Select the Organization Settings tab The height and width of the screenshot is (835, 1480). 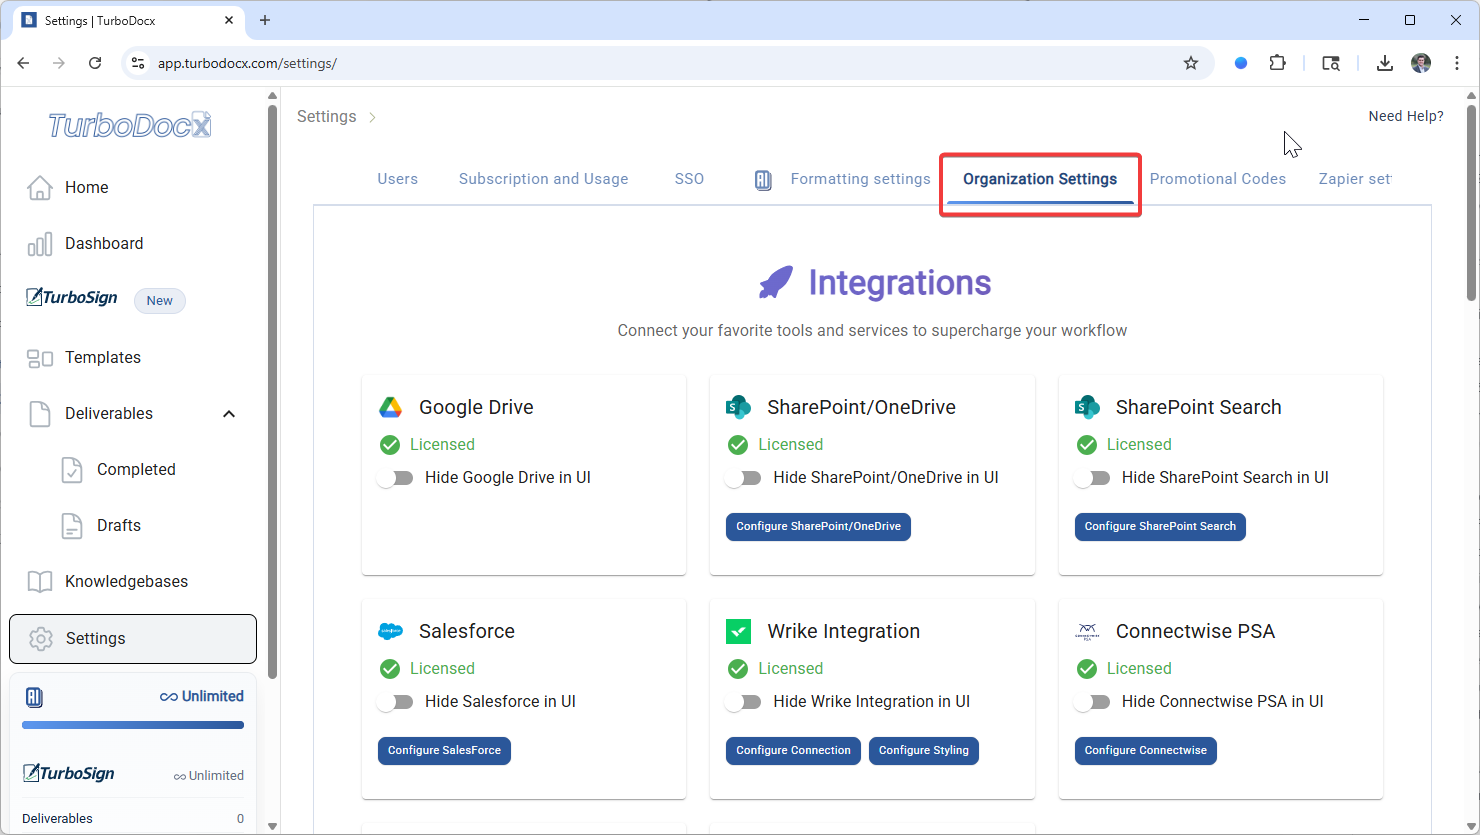(x=1040, y=179)
